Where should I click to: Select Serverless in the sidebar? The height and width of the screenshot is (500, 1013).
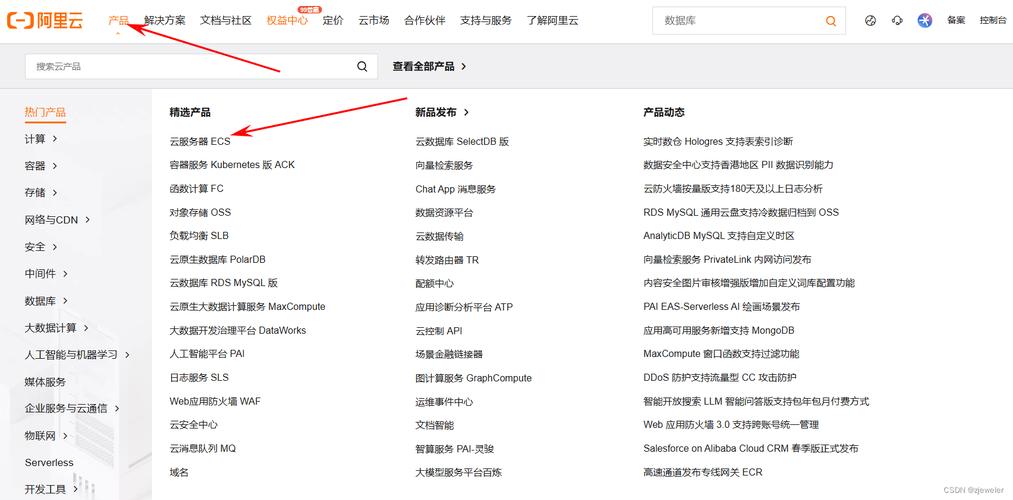click(49, 463)
